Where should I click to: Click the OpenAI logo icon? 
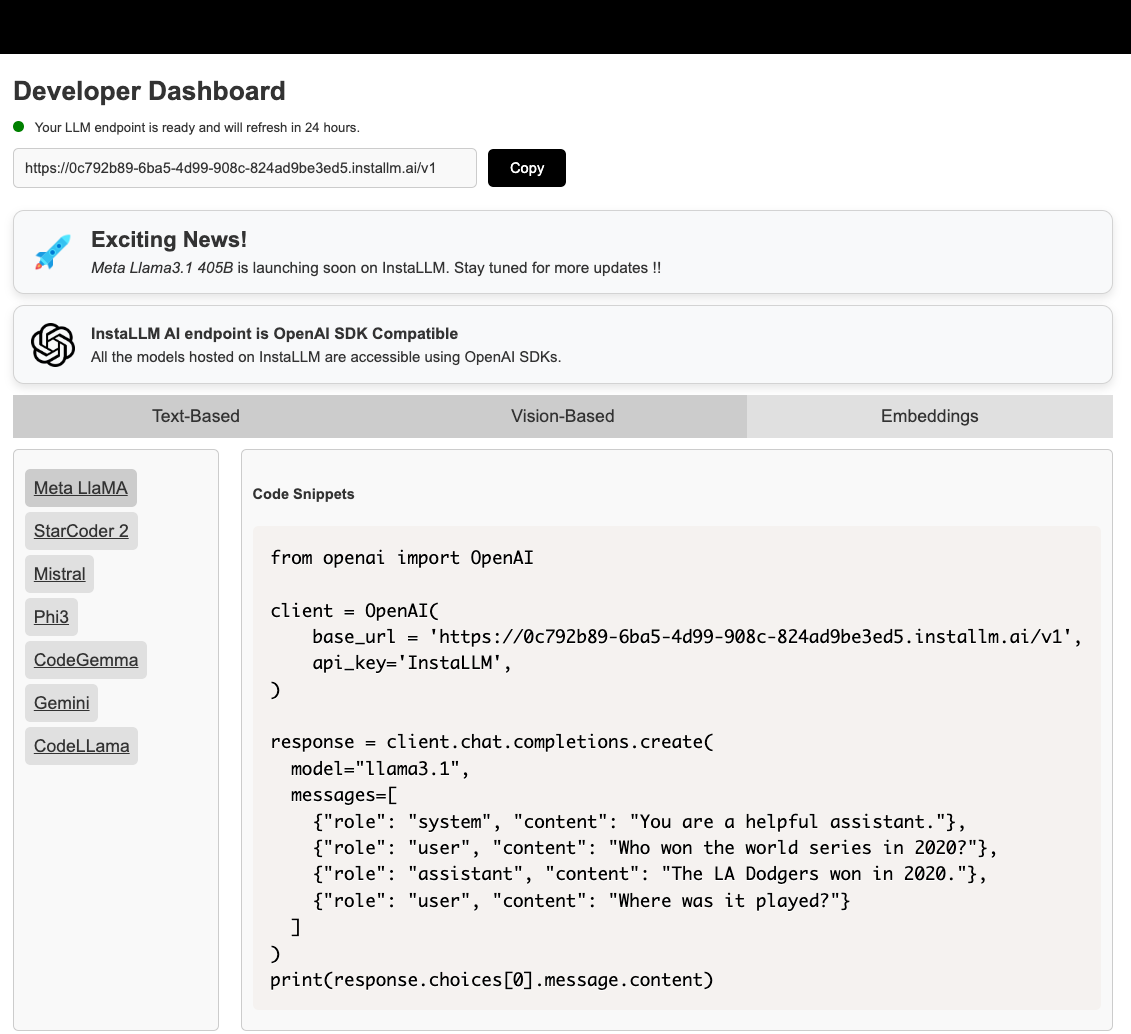53,345
